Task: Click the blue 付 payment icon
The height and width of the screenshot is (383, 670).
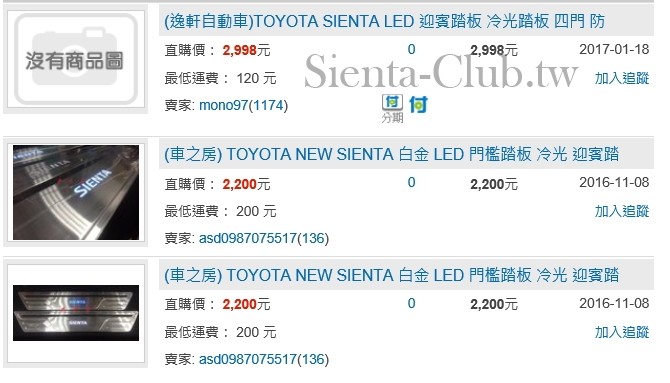Action: pos(418,104)
